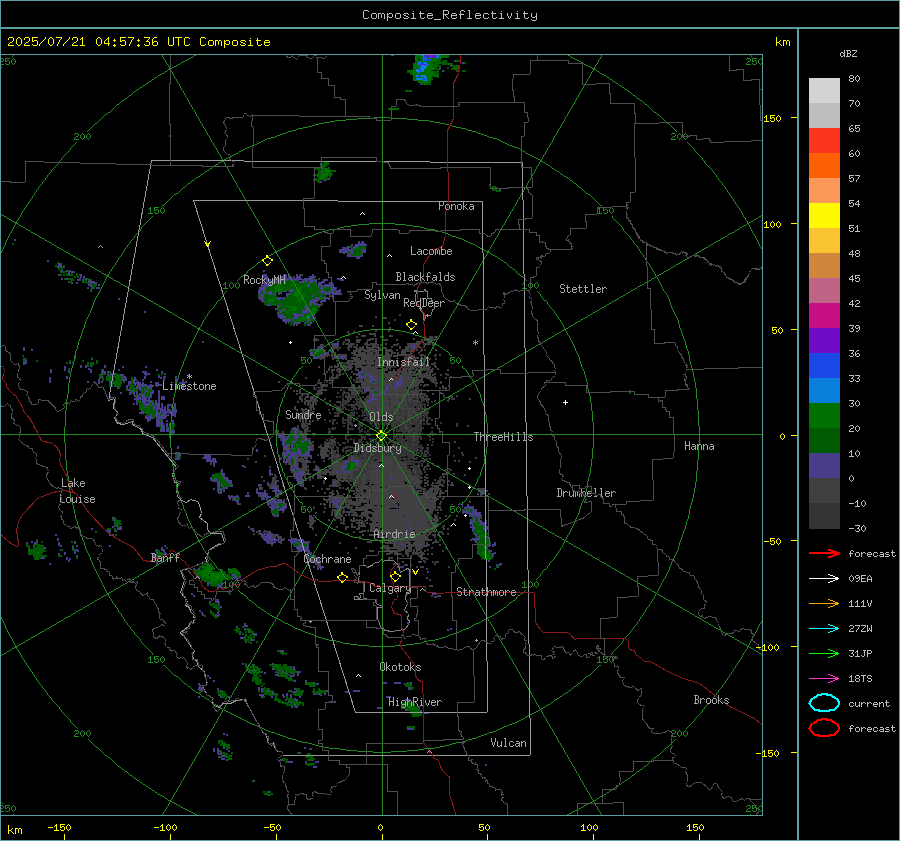Click the Innisfail city label

point(403,362)
